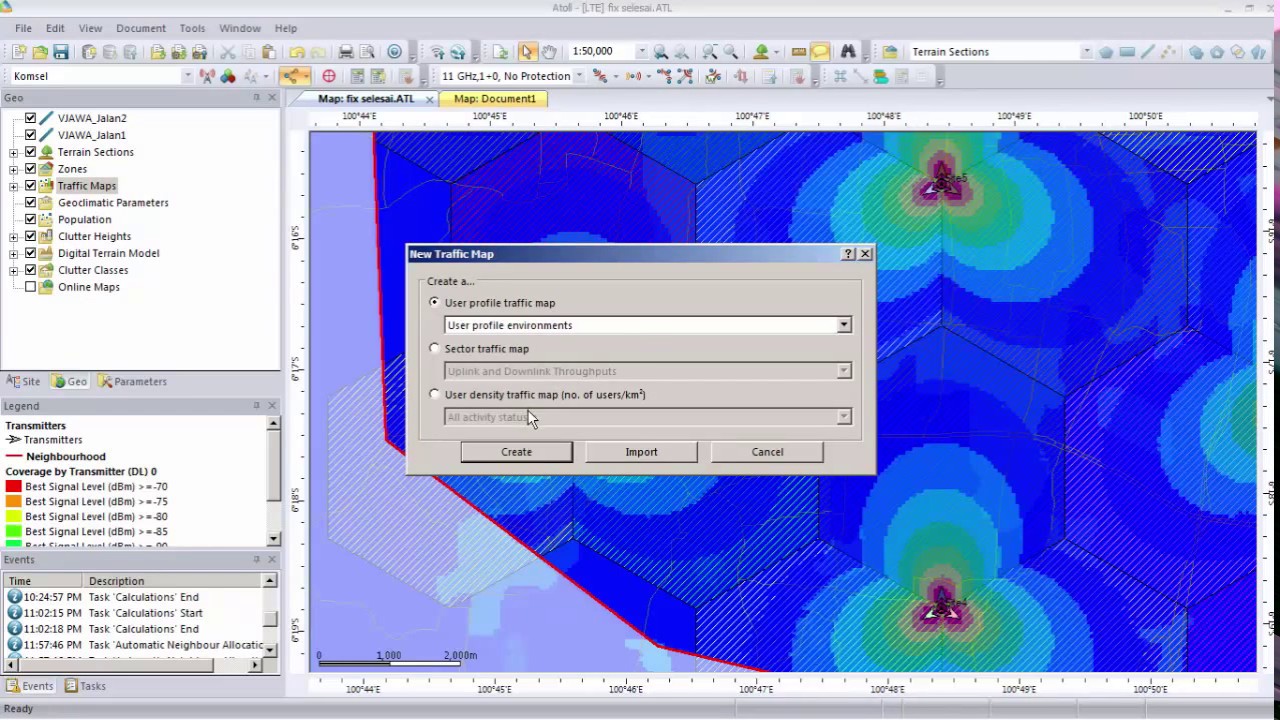Select Sector traffic map radio option
This screenshot has height=720, width=1280.
pos(434,348)
